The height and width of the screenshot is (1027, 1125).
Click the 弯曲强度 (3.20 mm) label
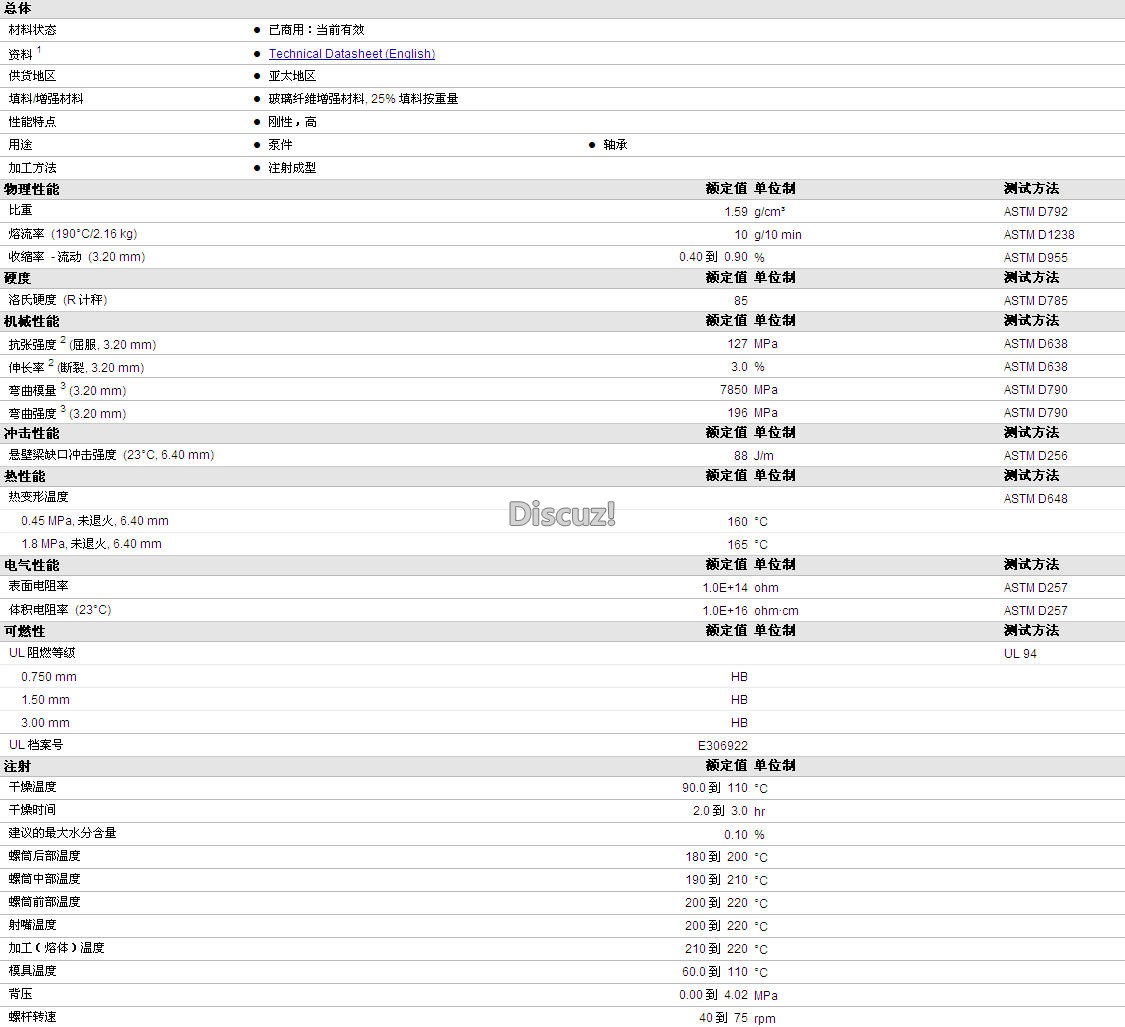[67, 413]
